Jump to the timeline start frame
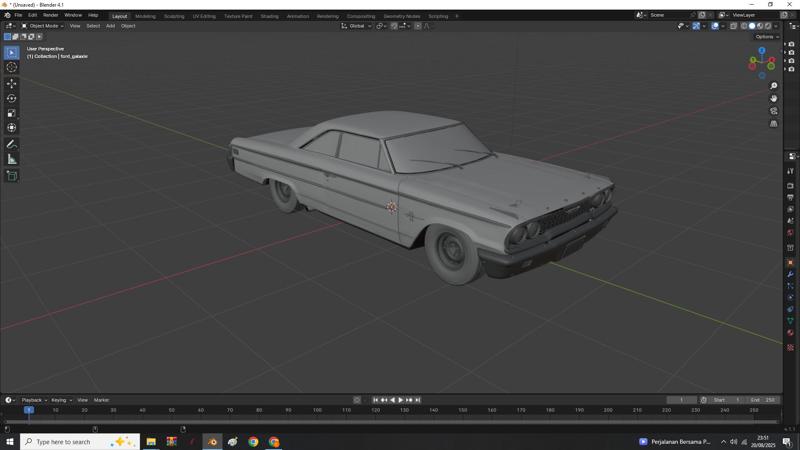The image size is (800, 450). pyautogui.click(x=376, y=400)
